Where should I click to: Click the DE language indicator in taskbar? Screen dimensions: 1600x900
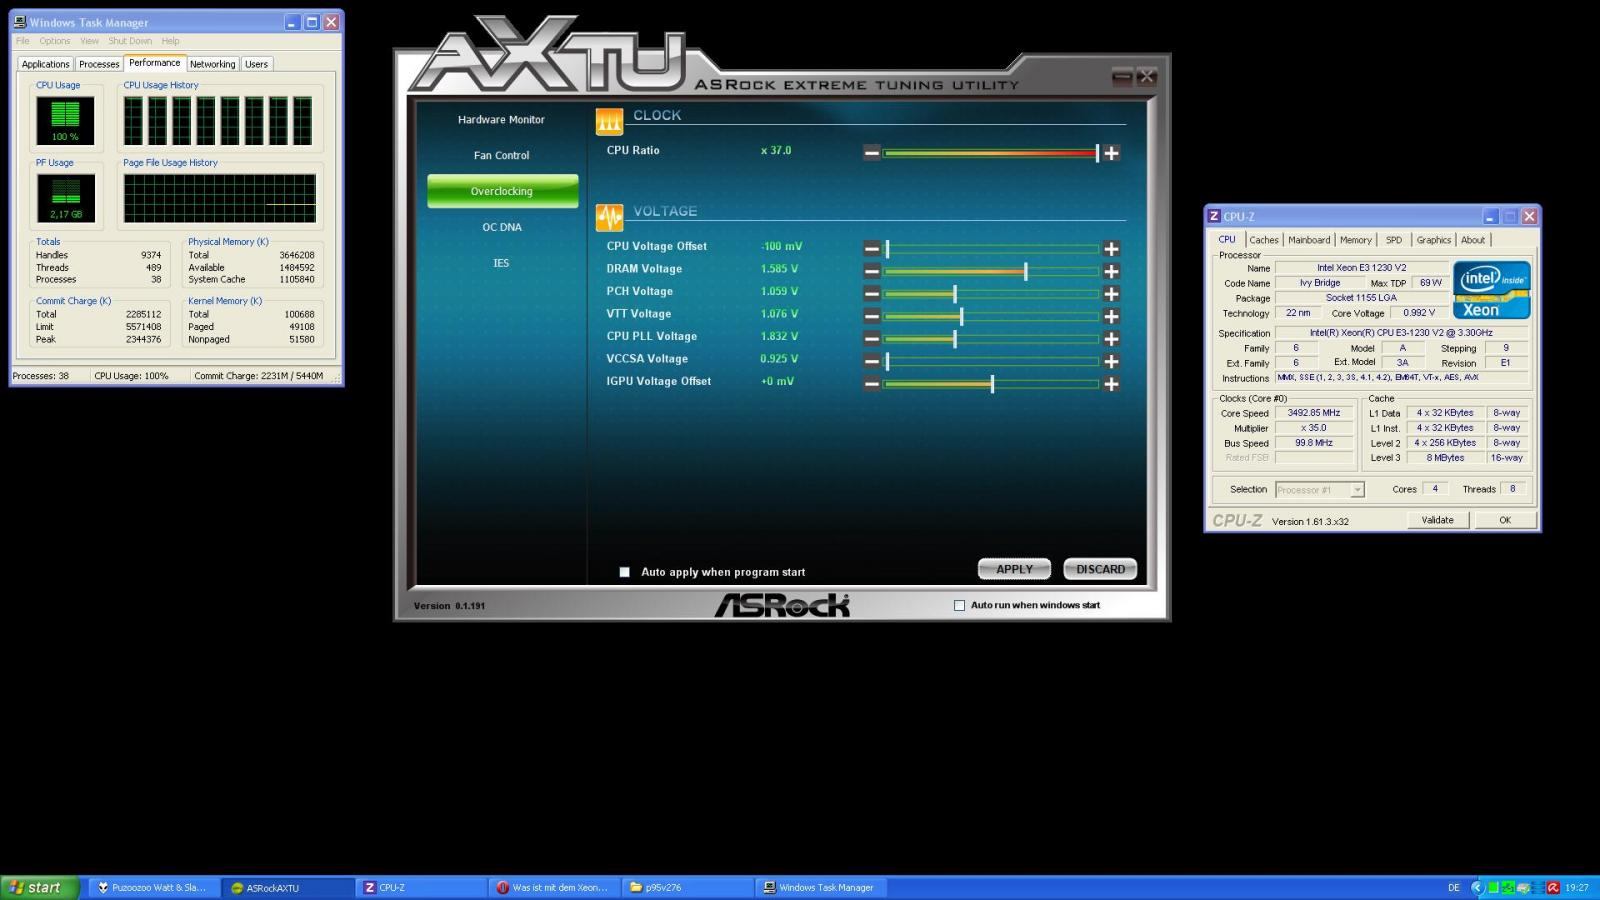(1454, 888)
